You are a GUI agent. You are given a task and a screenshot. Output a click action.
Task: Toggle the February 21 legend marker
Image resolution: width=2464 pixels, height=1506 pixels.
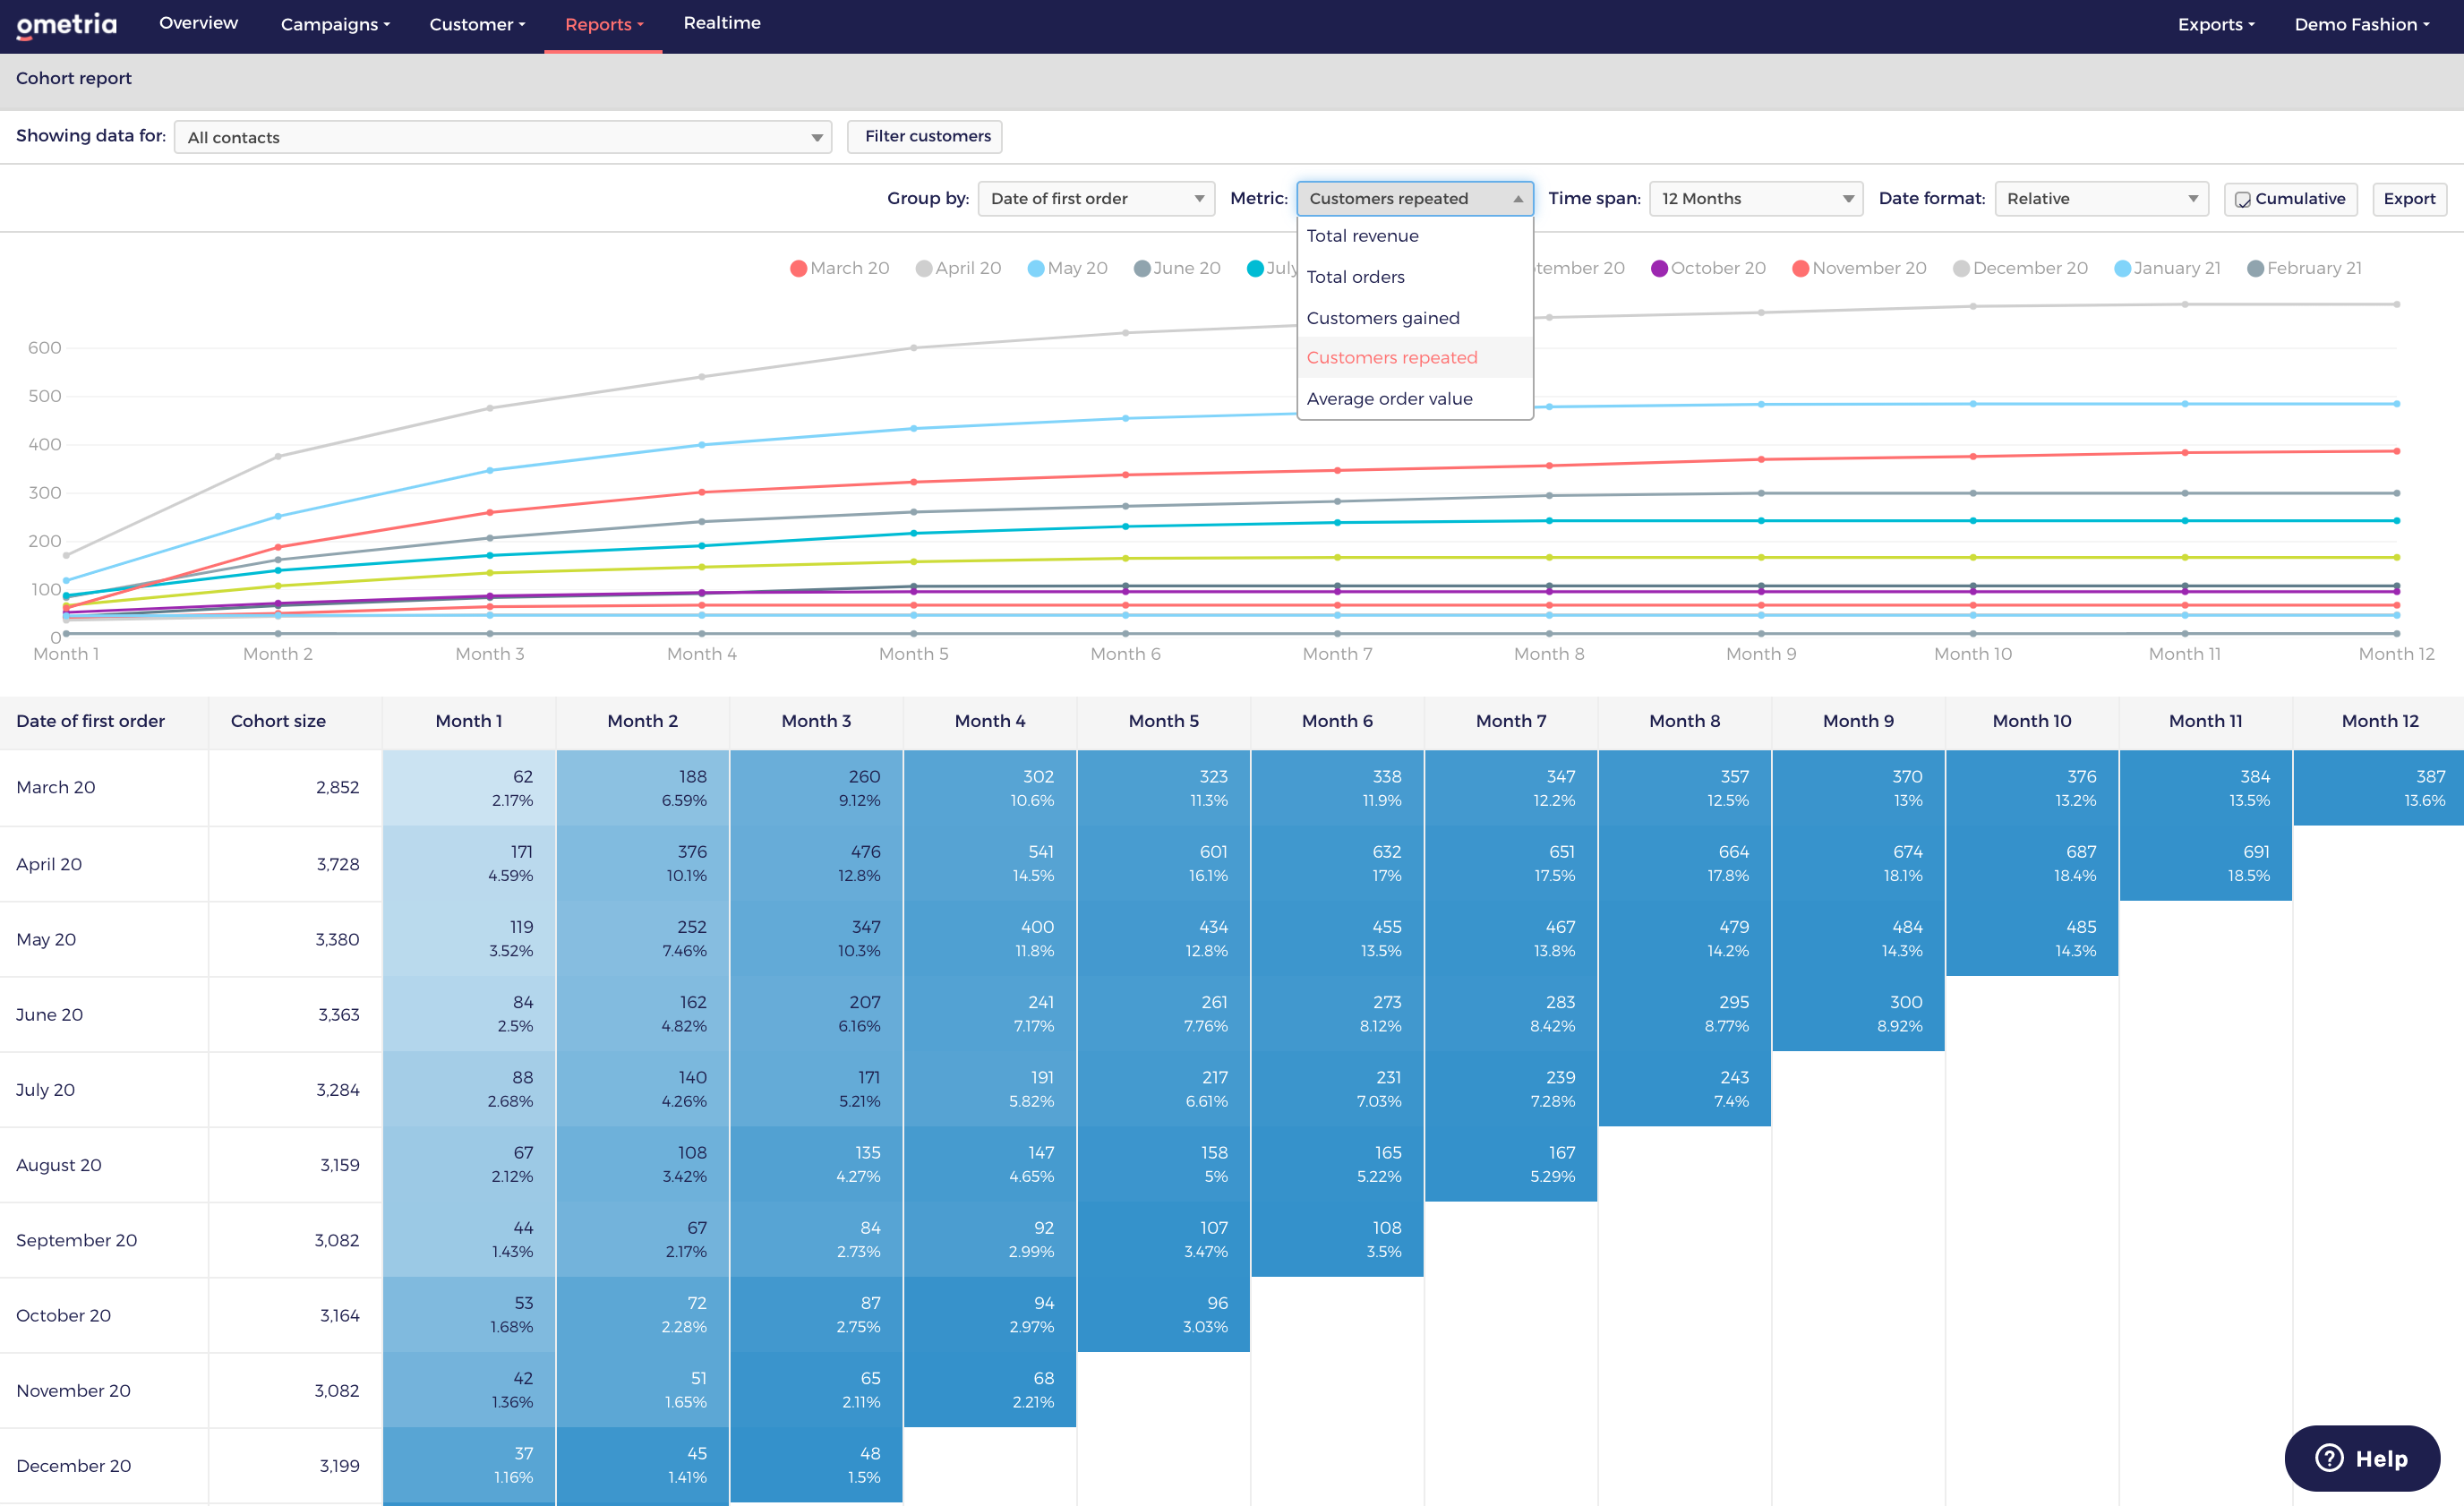pos(2255,268)
